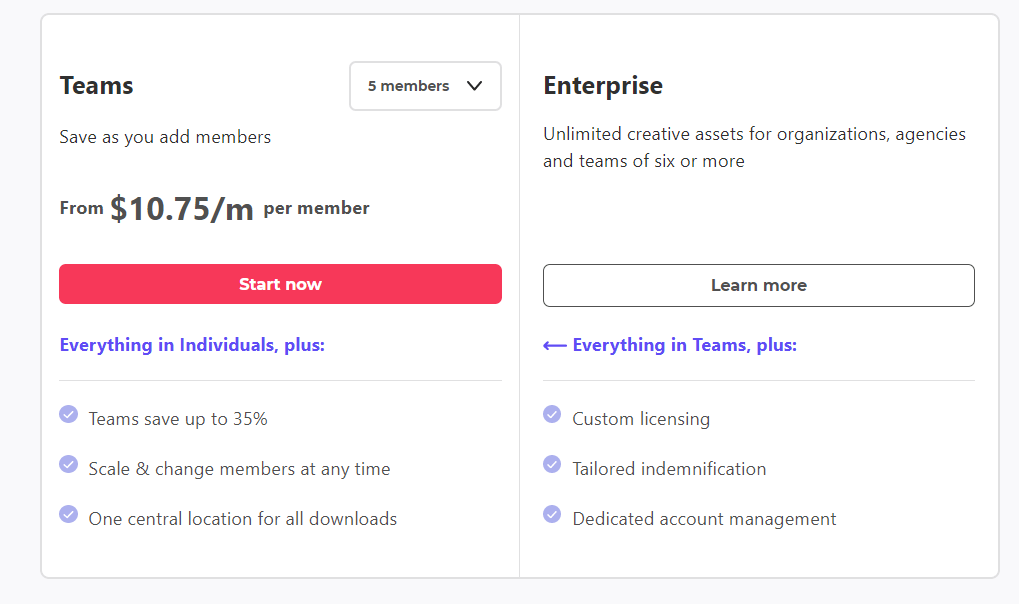Click the Everything in Teams, plus link

click(x=684, y=345)
